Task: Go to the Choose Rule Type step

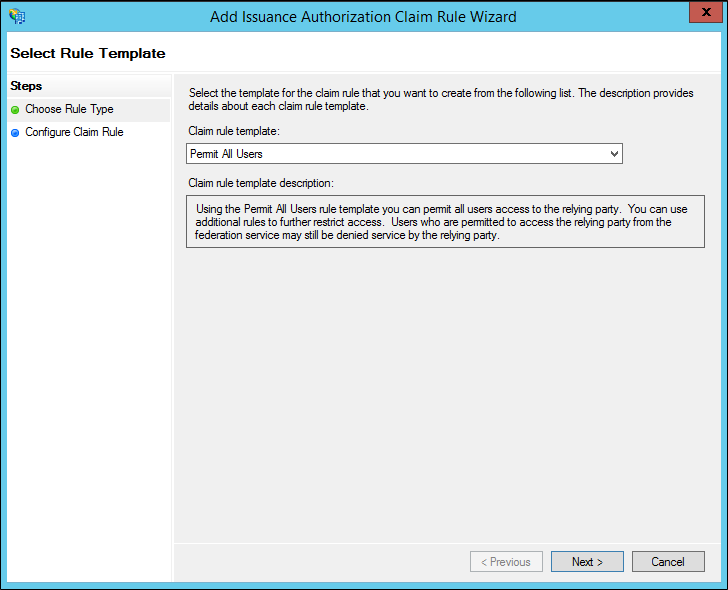Action: click(x=69, y=109)
